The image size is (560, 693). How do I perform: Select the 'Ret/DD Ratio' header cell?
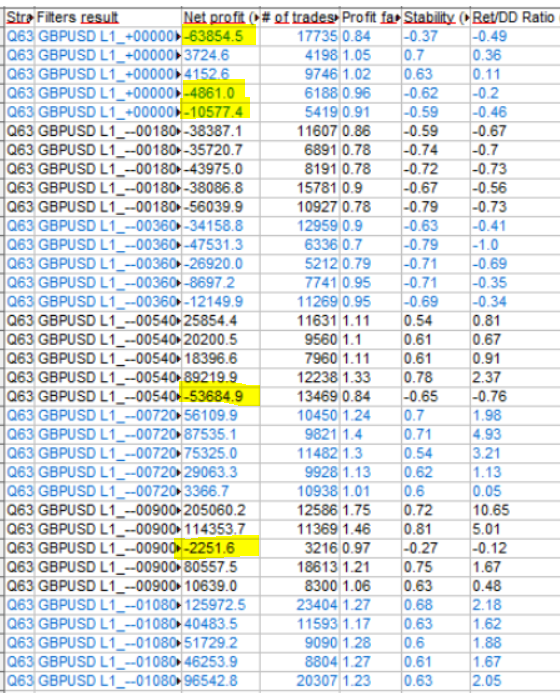[515, 18]
